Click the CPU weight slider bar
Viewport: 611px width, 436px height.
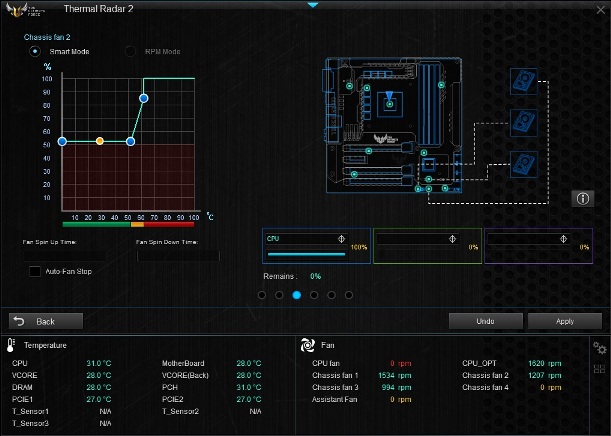click(306, 254)
